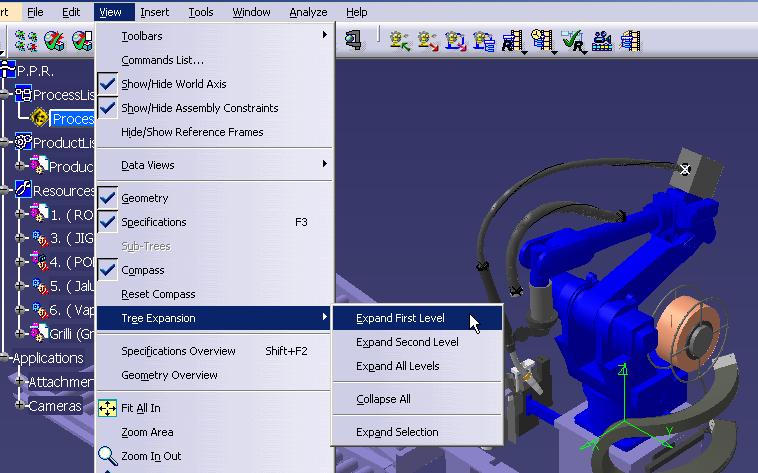The width and height of the screenshot is (758, 473).
Task: Uncheck the Geometry view option
Action: point(107,198)
